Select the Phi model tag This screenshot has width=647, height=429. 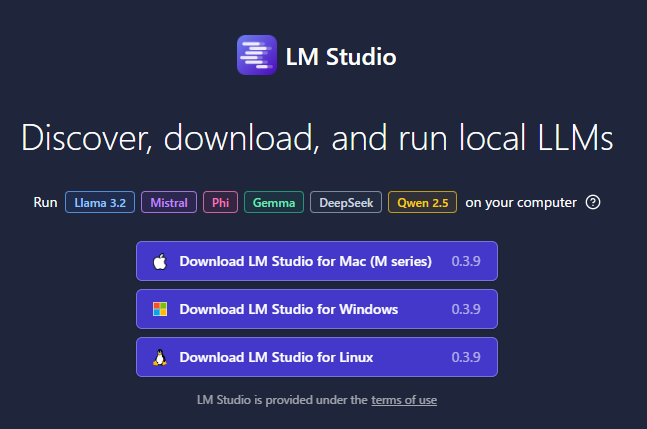coord(220,202)
